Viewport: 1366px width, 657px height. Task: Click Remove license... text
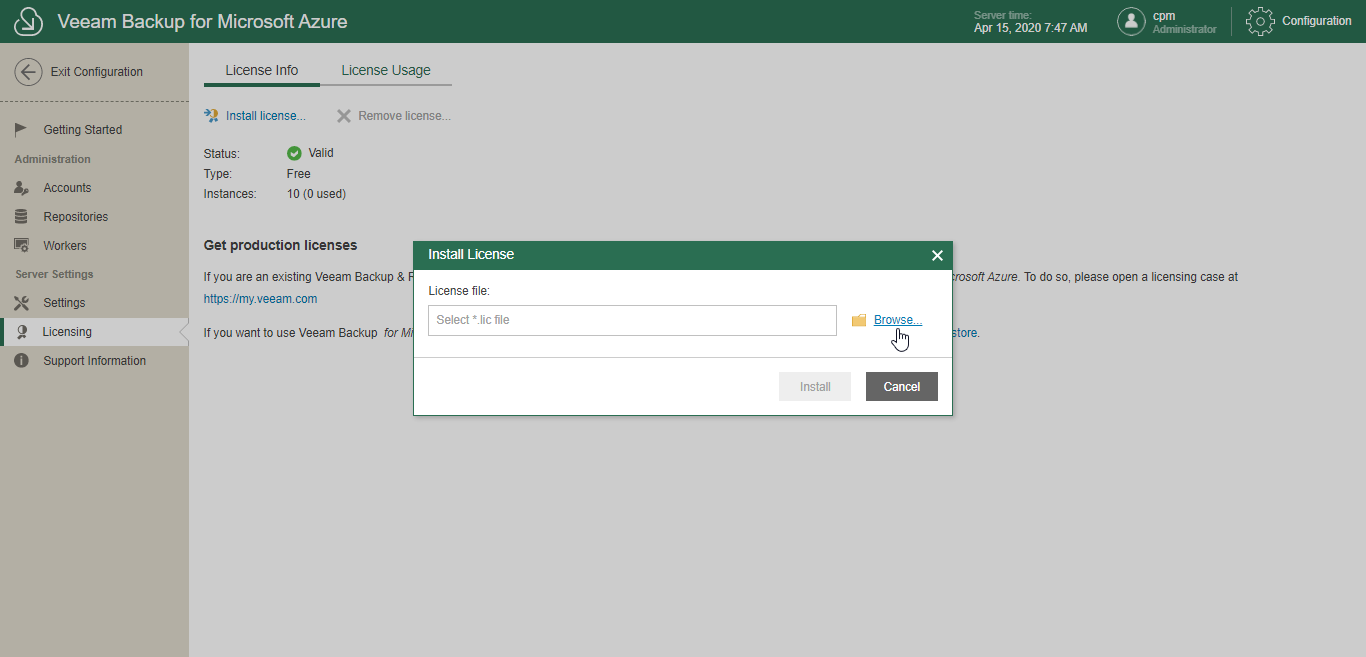point(405,116)
